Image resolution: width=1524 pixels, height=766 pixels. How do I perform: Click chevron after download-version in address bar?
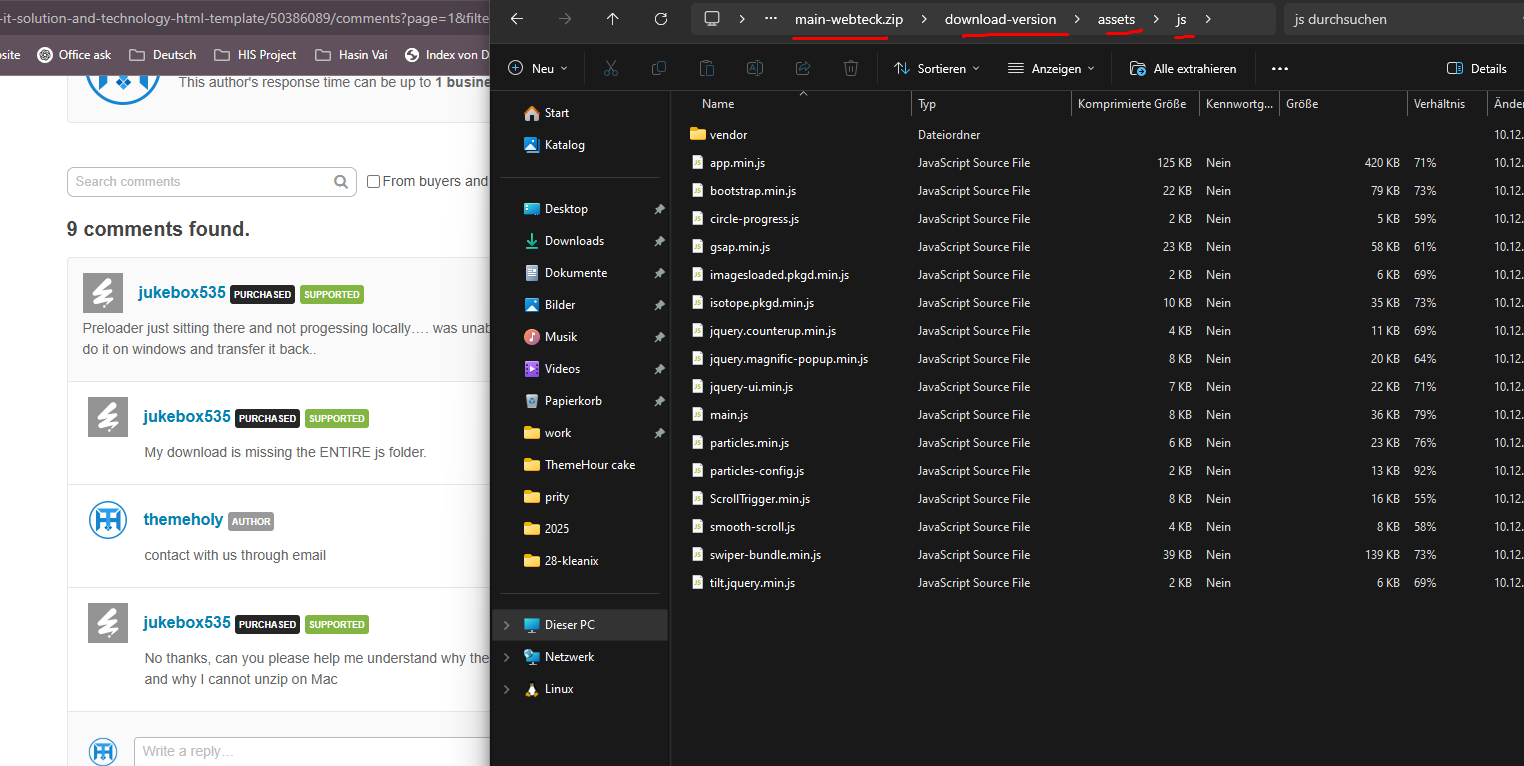(1077, 19)
